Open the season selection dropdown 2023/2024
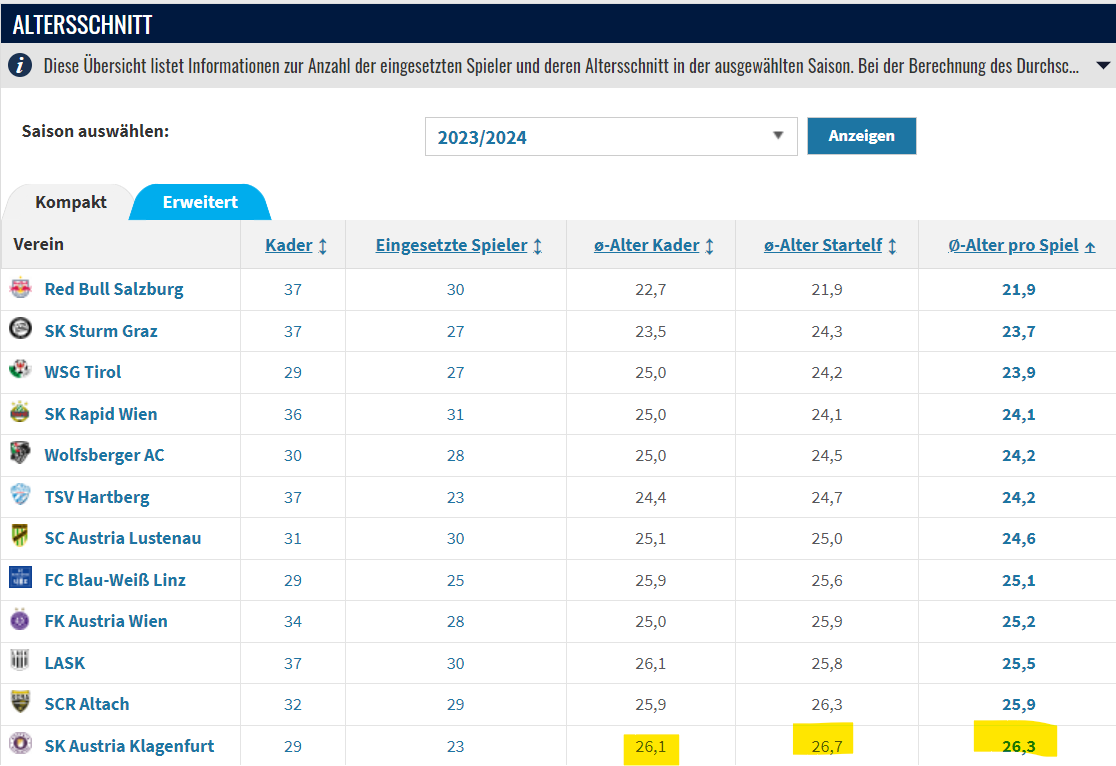 pyautogui.click(x=610, y=137)
